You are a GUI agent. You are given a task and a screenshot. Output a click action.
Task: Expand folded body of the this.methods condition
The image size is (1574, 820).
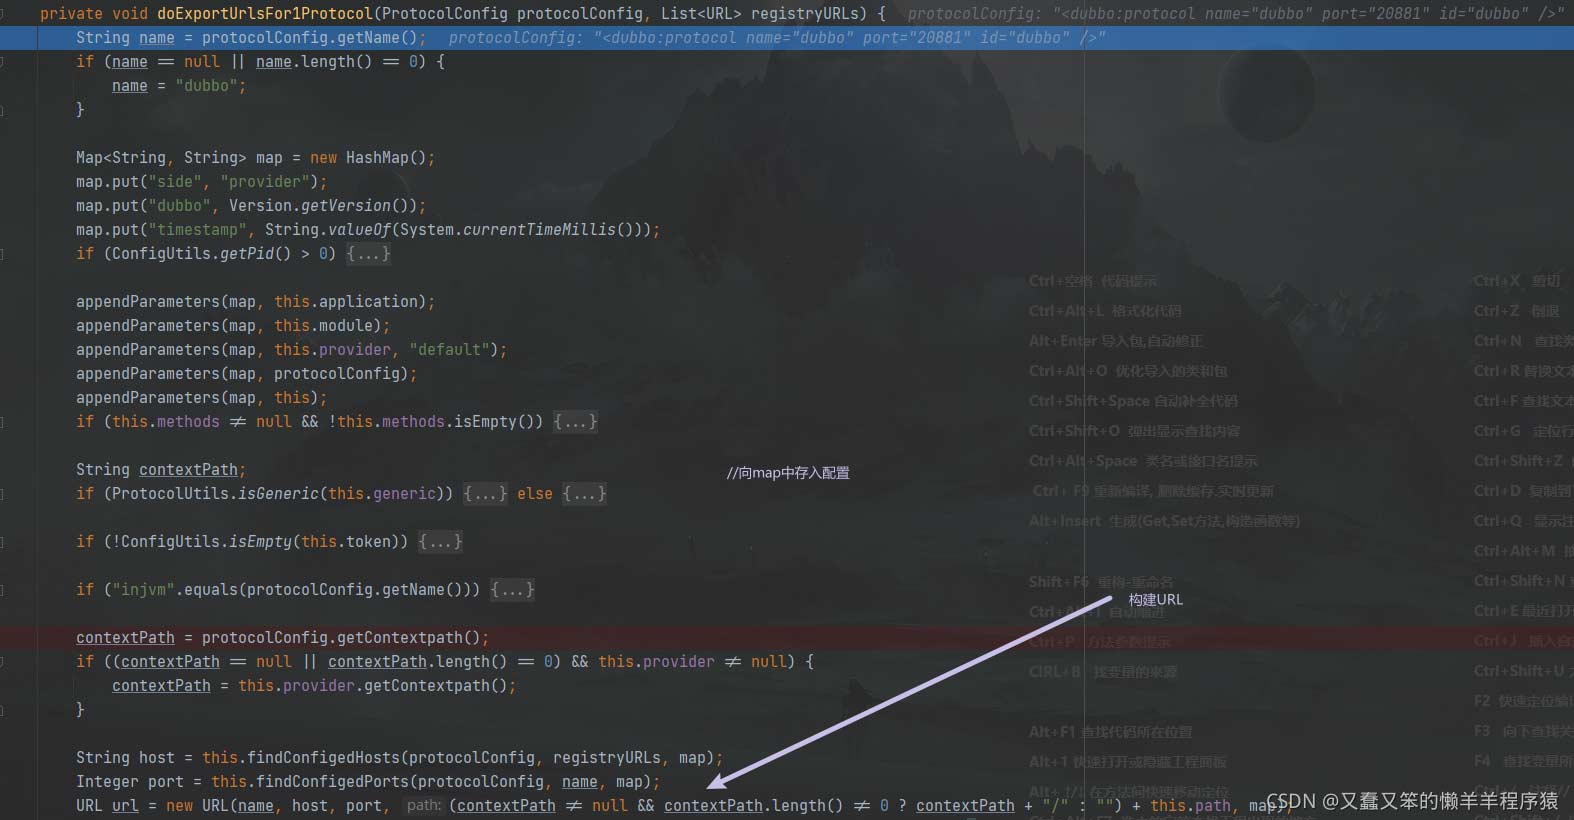coord(575,422)
